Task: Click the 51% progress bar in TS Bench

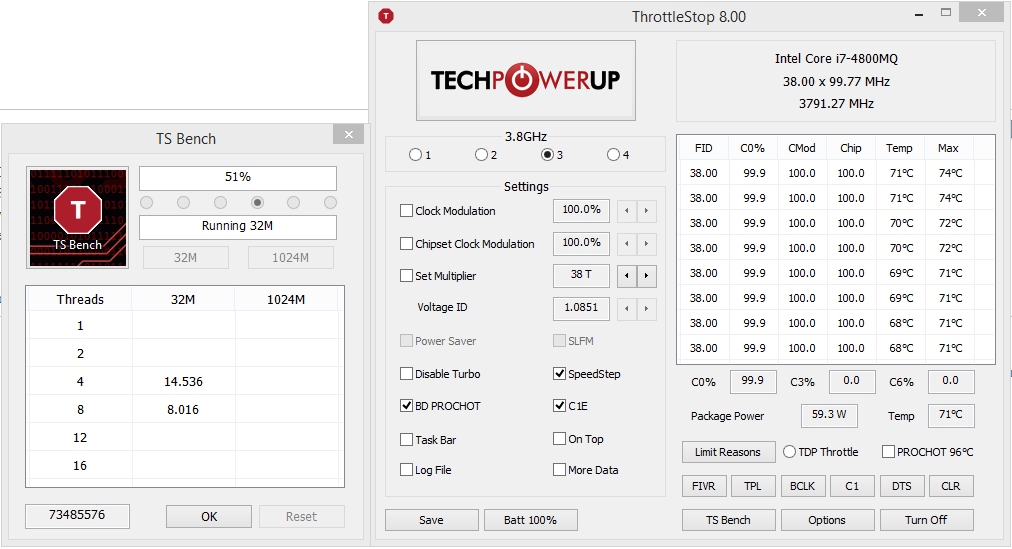Action: click(x=238, y=177)
